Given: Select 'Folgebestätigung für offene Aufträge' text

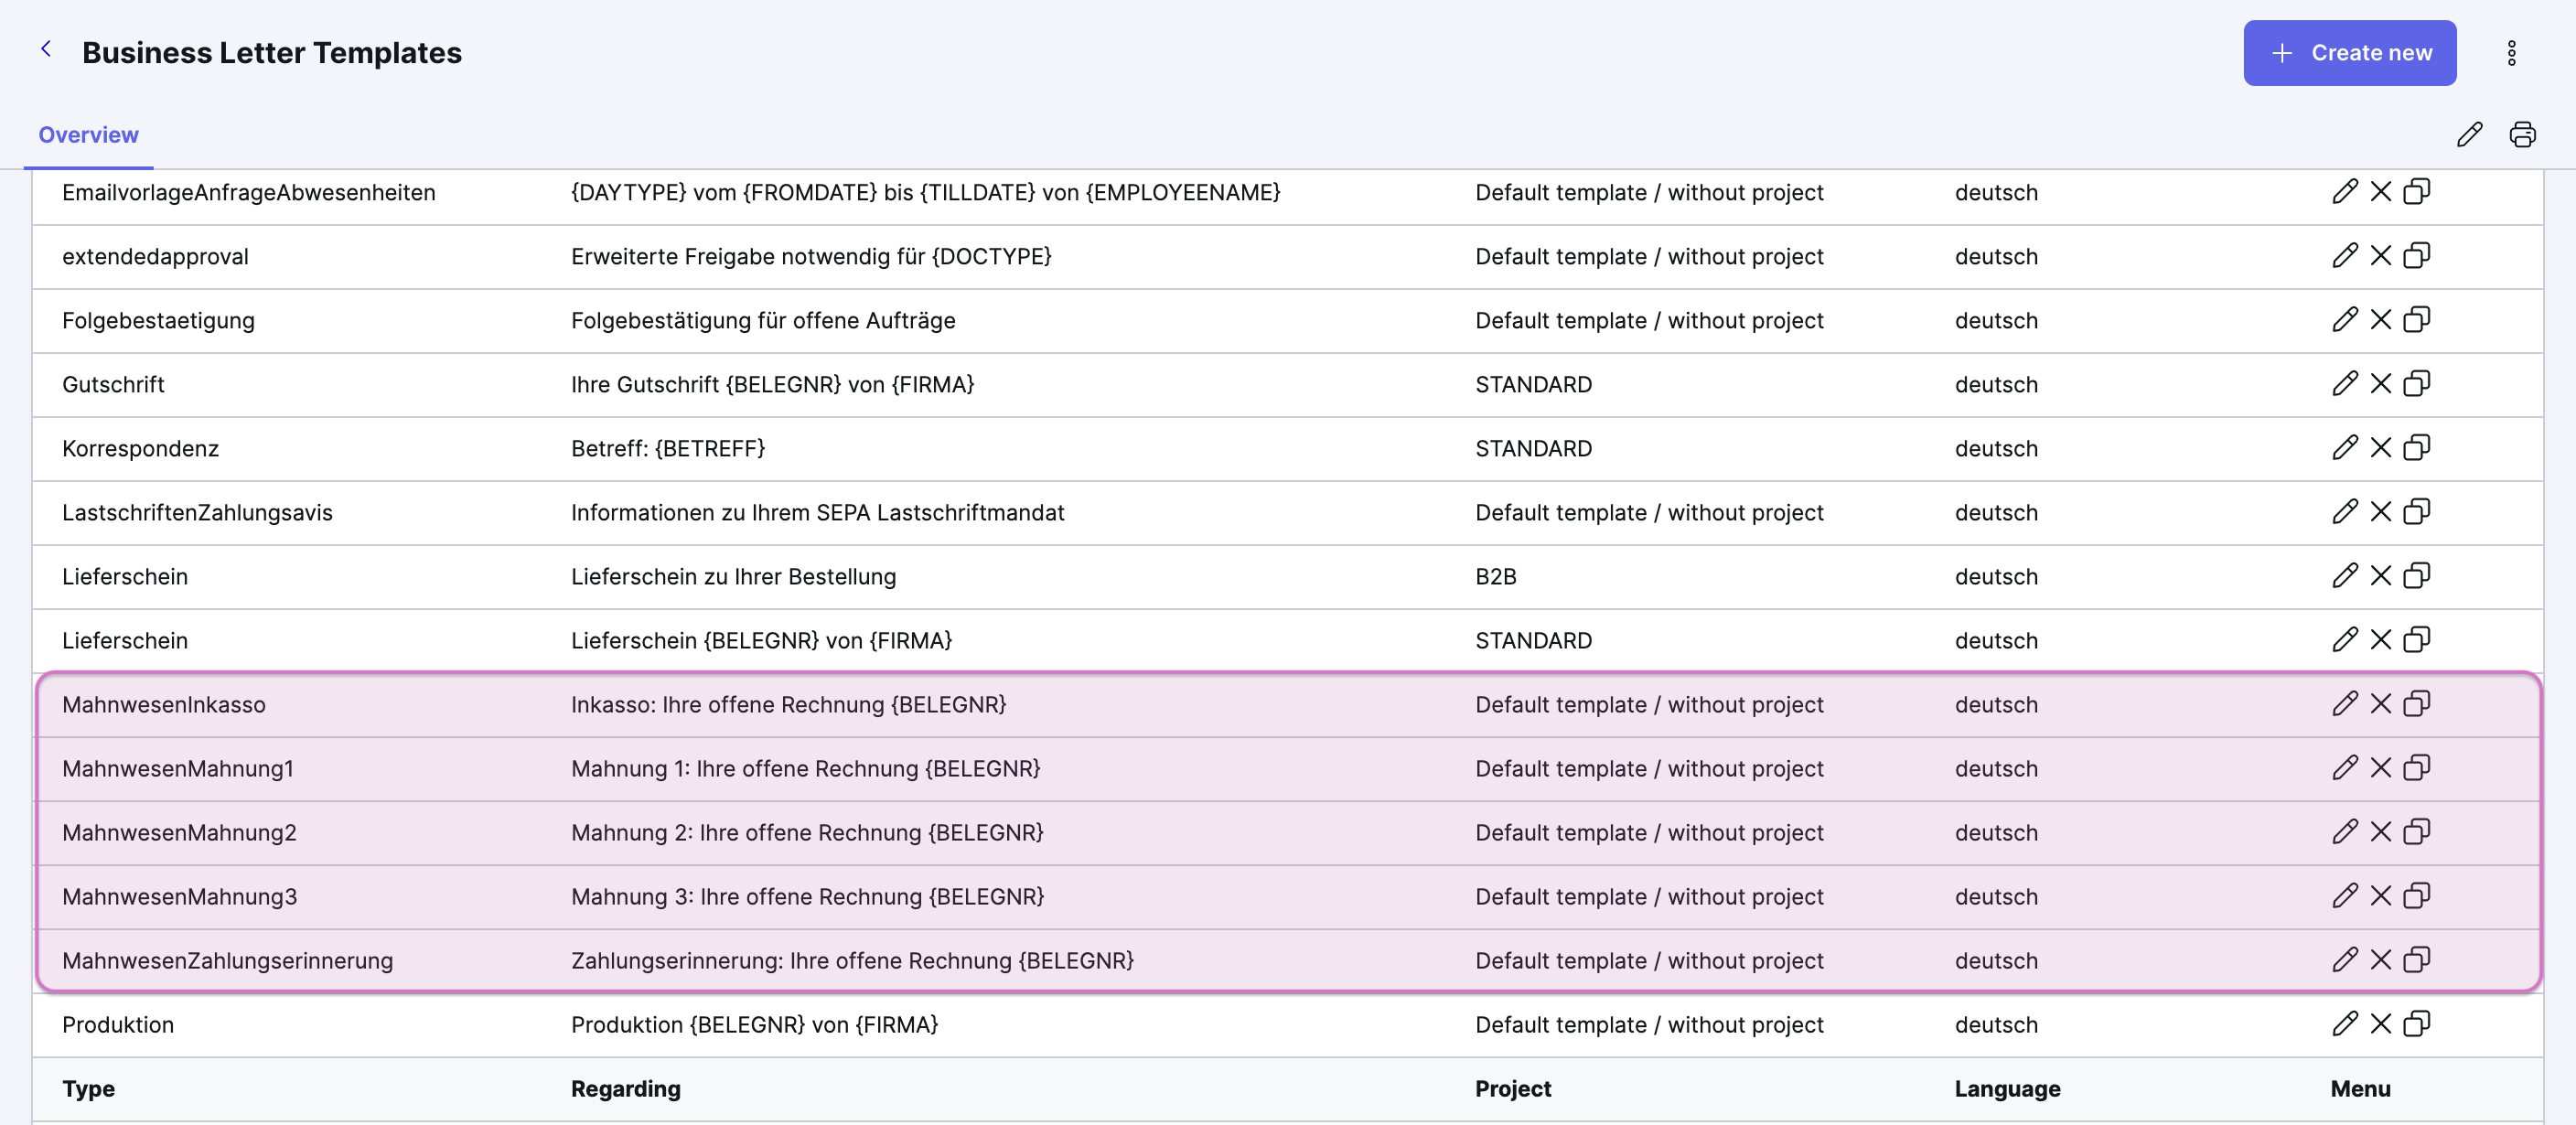Looking at the screenshot, I should tap(763, 320).
